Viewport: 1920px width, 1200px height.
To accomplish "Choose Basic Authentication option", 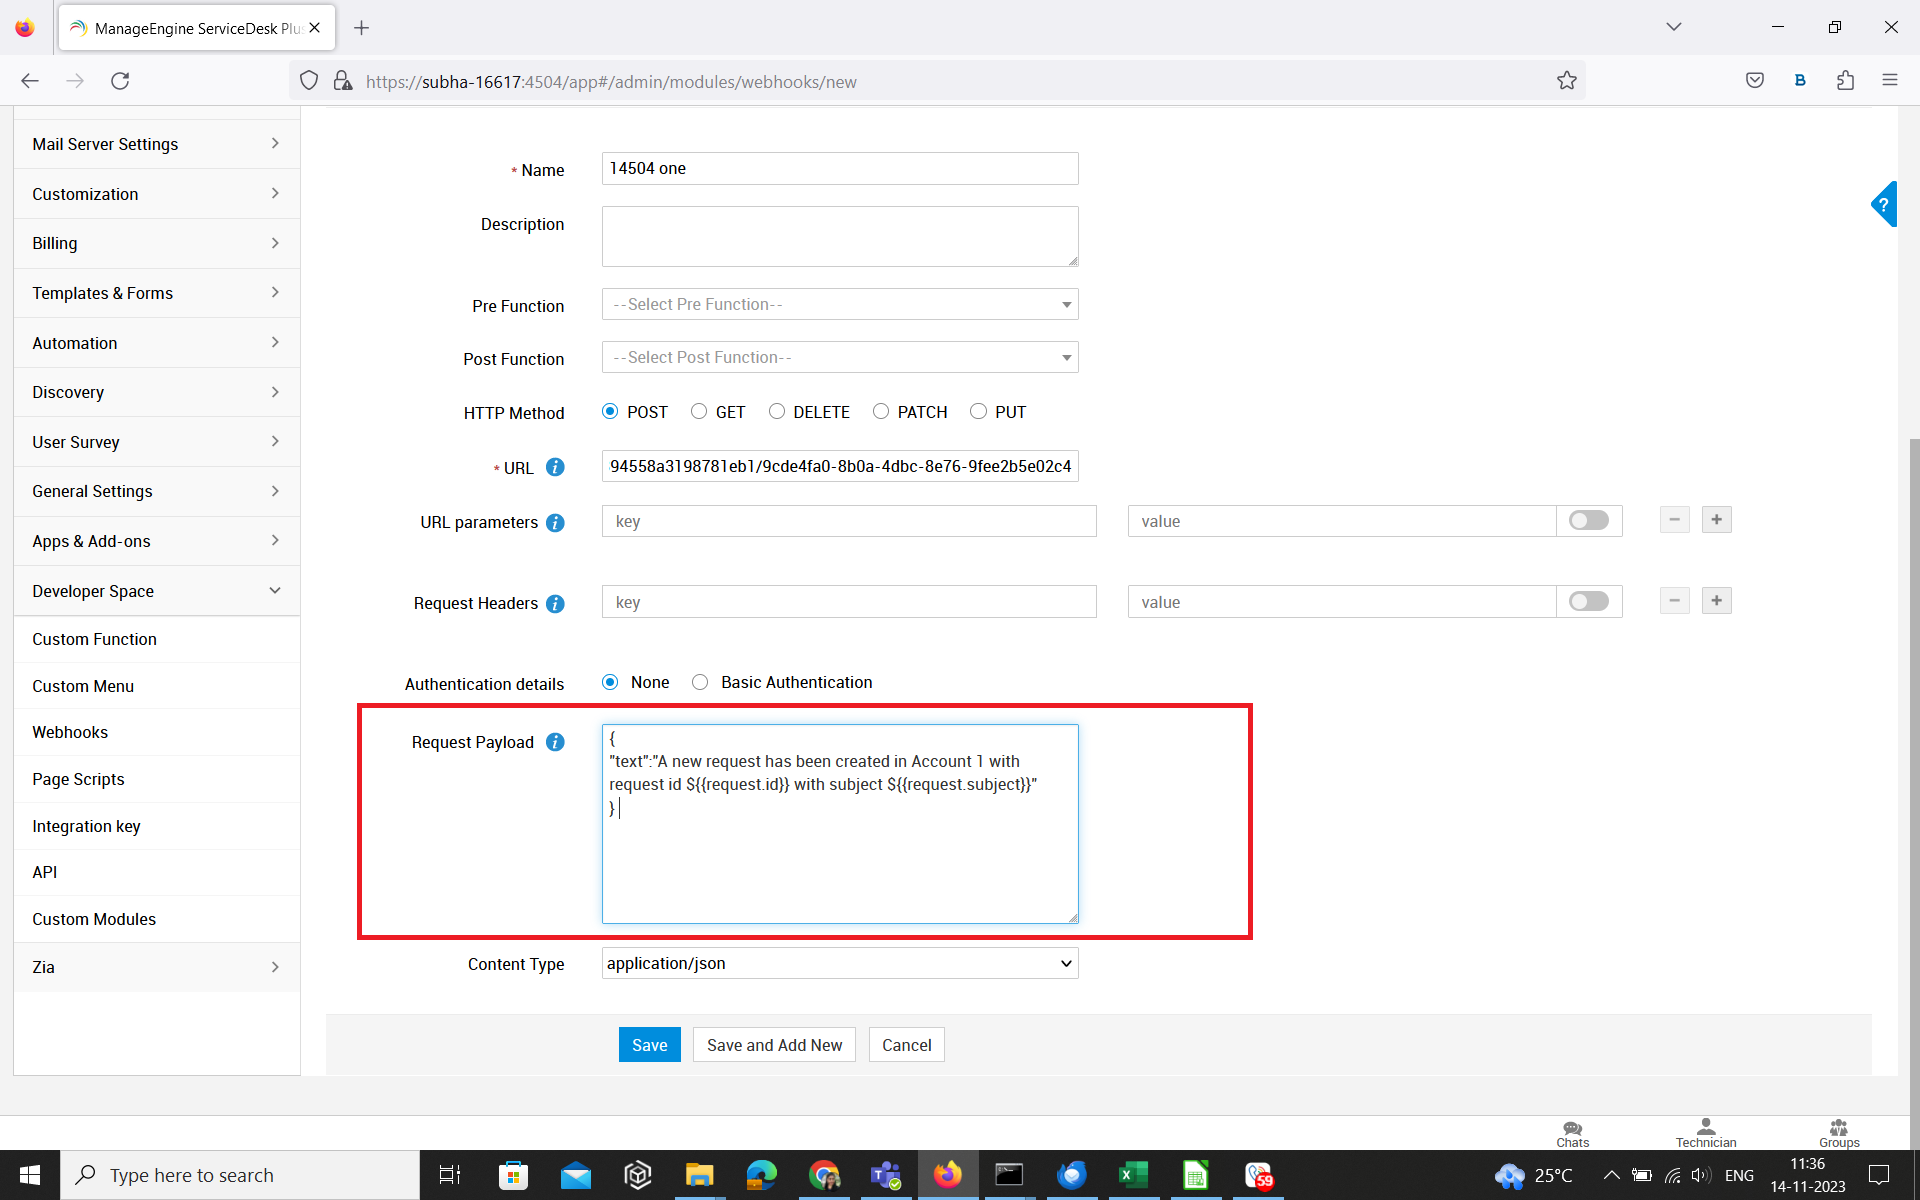I will 700,682.
